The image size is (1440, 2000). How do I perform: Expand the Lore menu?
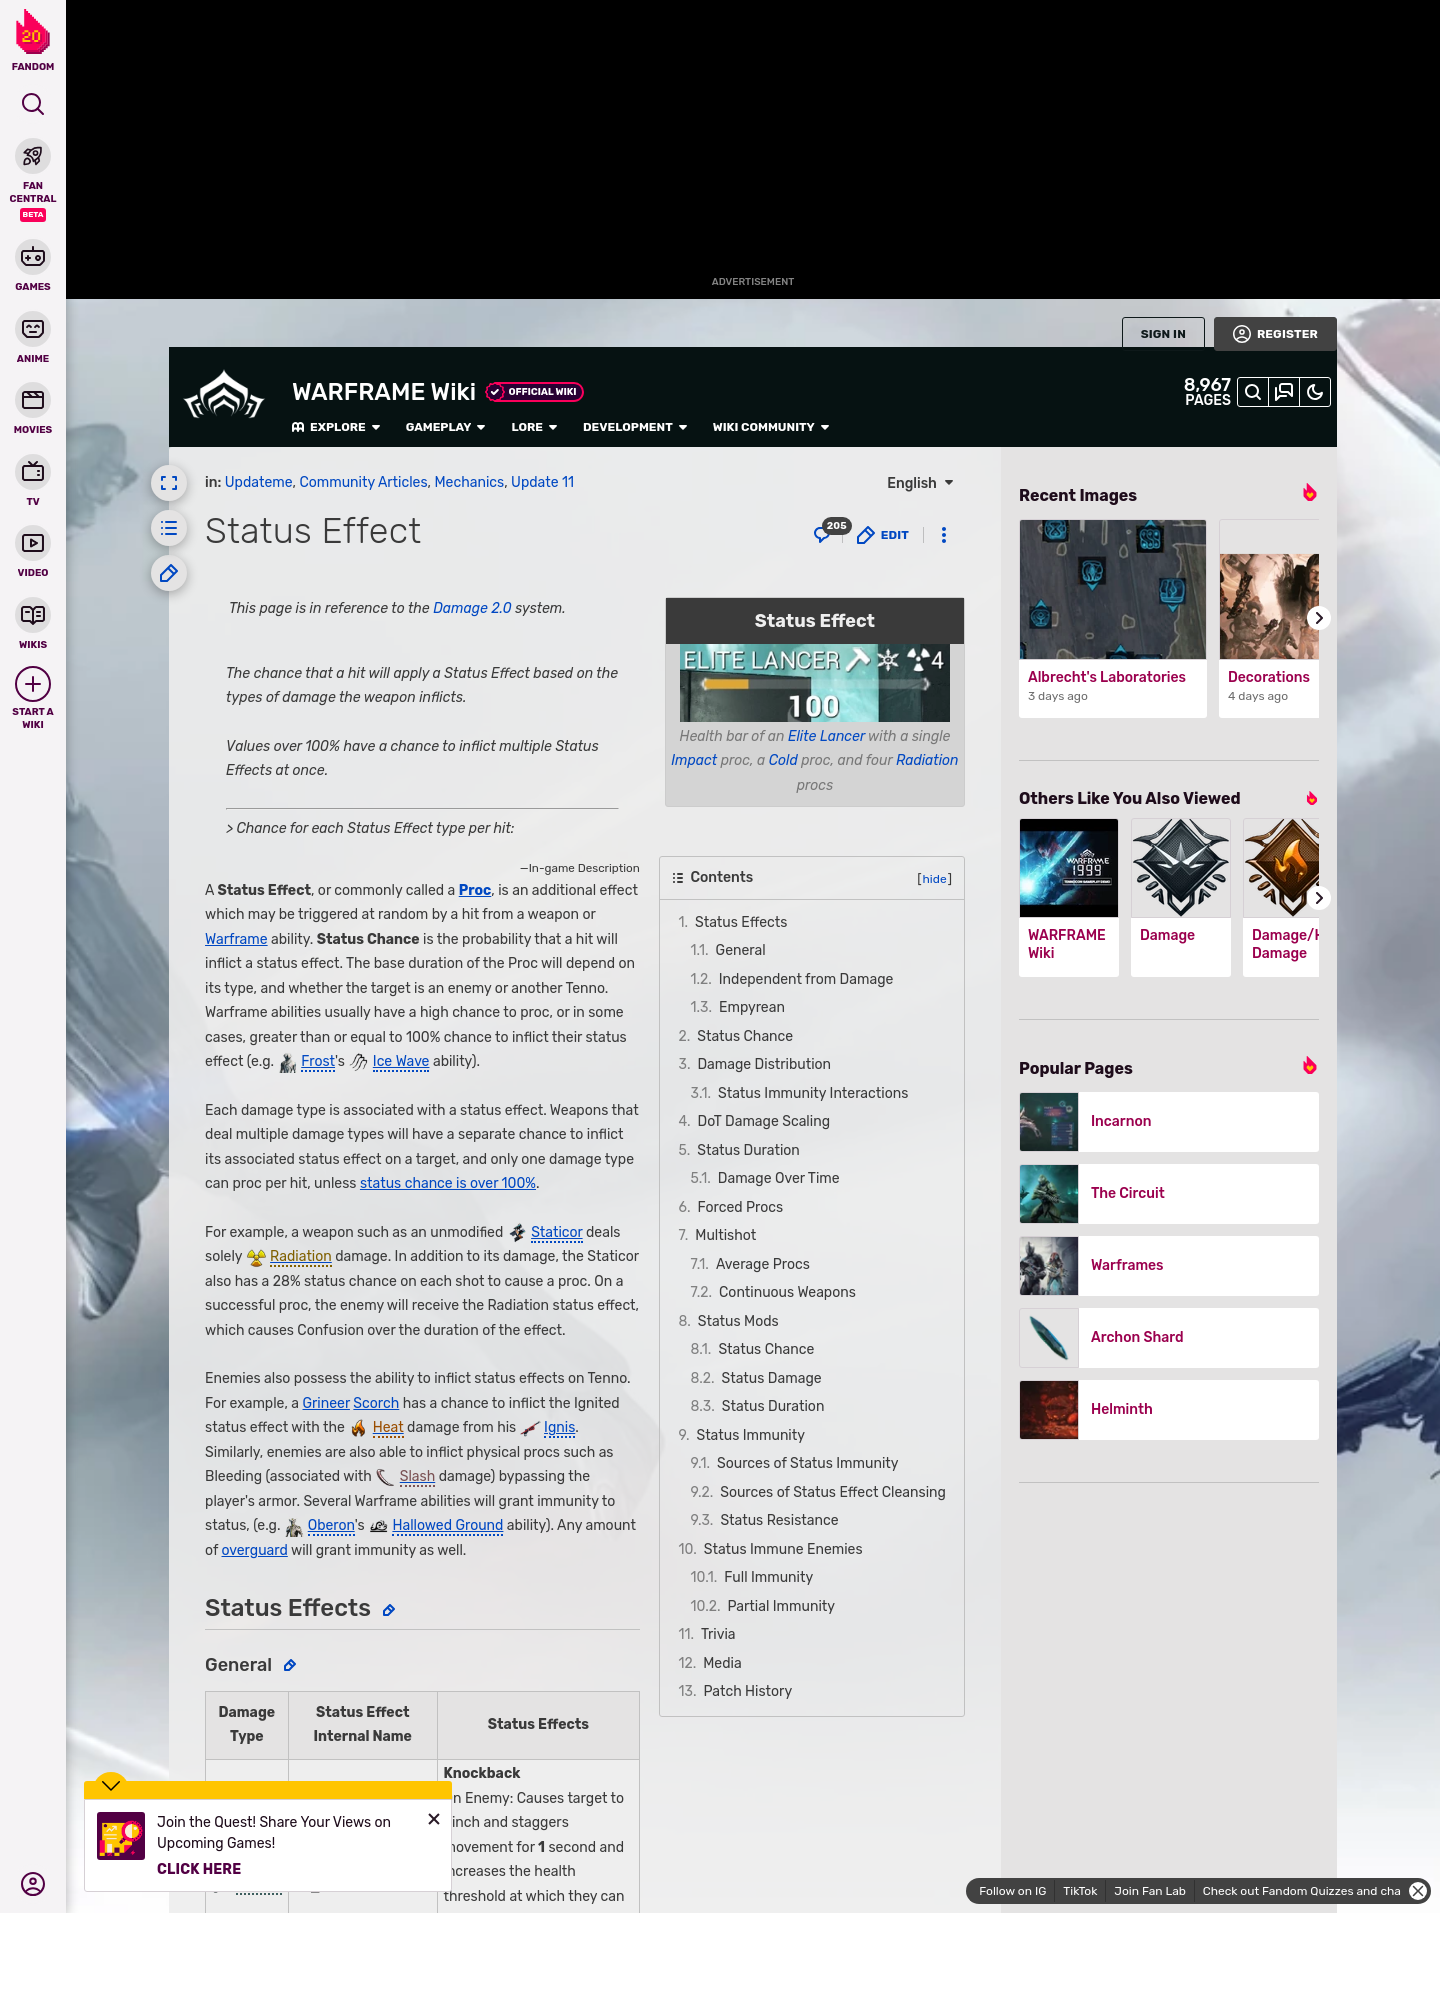pos(534,427)
